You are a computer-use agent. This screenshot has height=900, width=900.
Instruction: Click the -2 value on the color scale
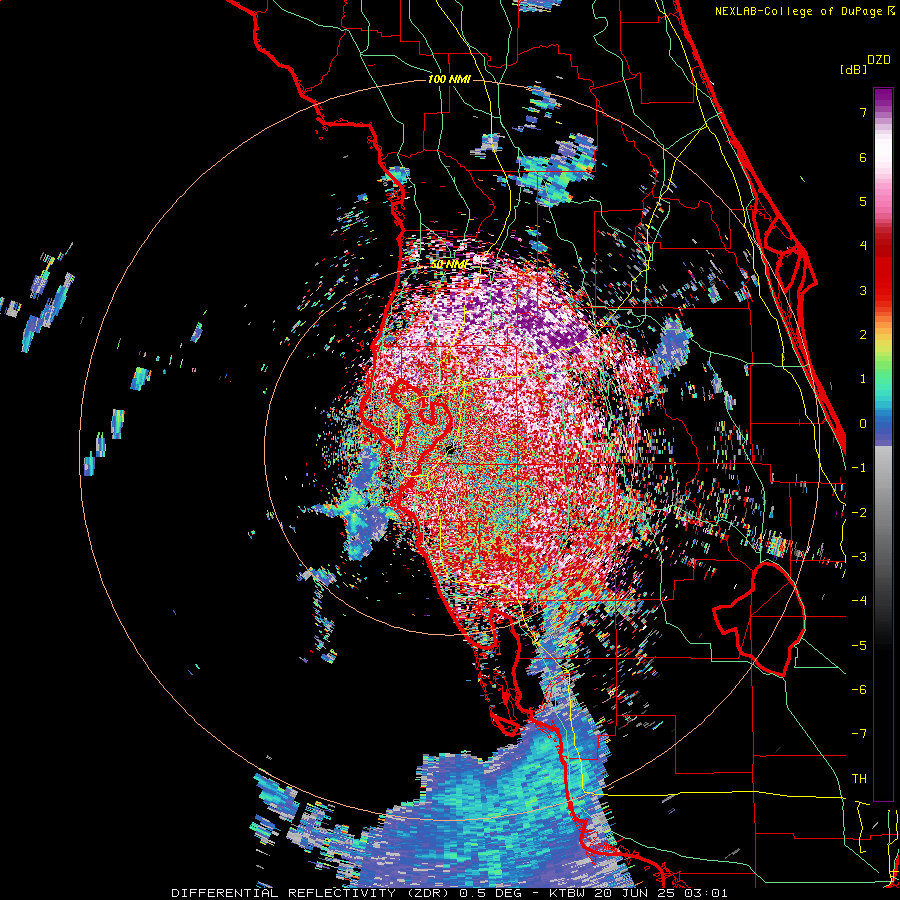[859, 512]
